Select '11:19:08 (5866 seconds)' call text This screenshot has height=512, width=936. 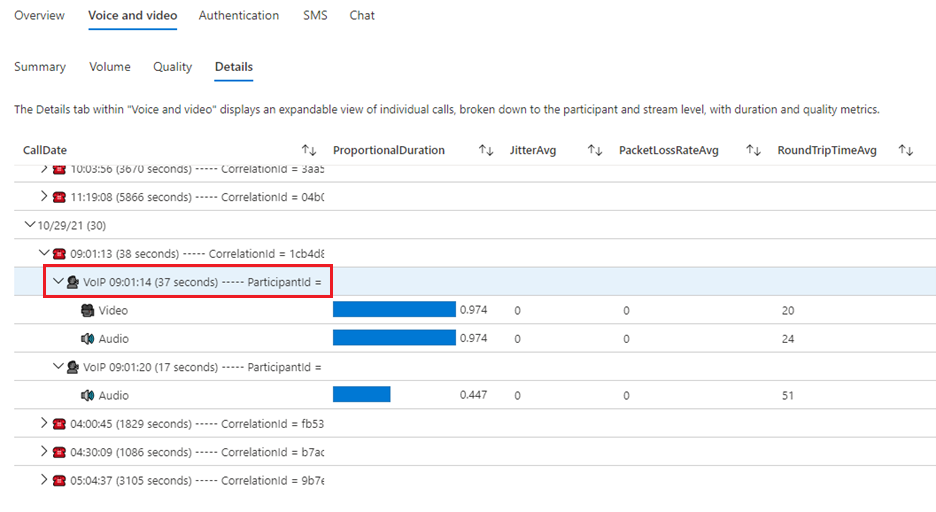pos(131,197)
